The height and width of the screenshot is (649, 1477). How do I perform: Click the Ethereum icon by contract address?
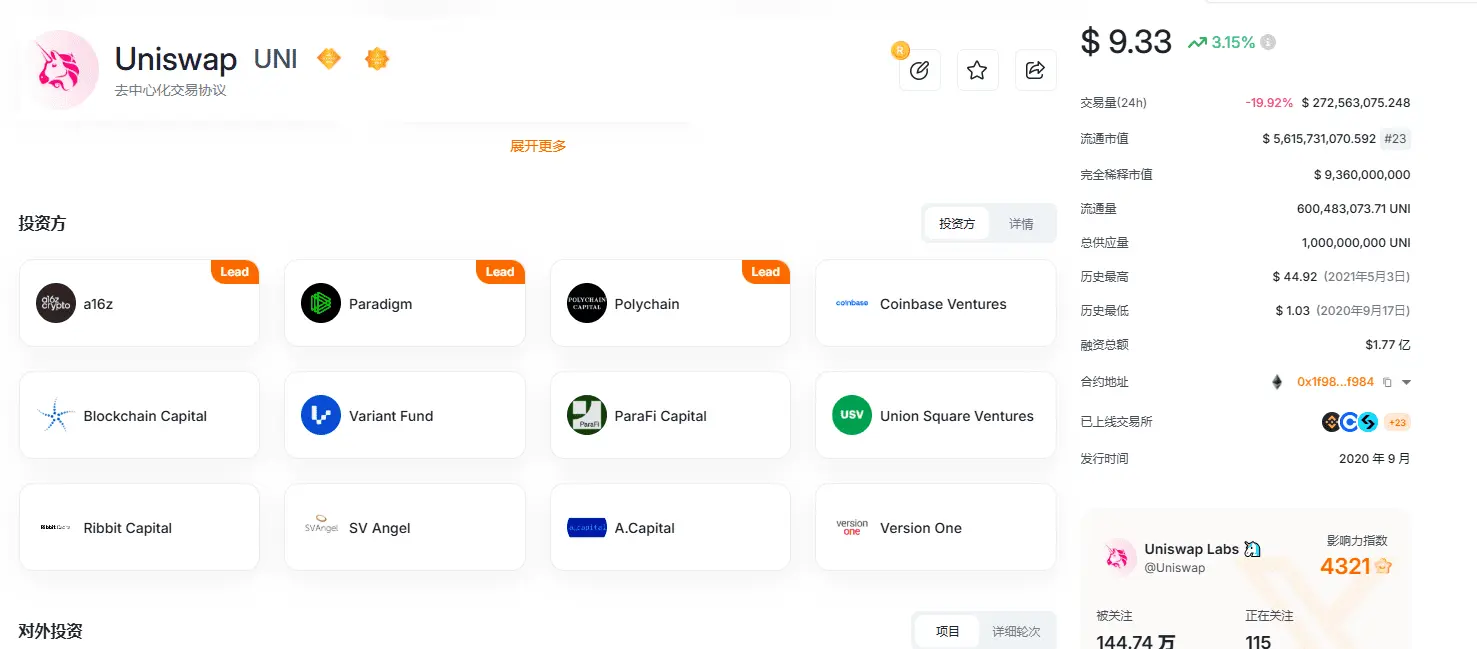tap(1277, 382)
